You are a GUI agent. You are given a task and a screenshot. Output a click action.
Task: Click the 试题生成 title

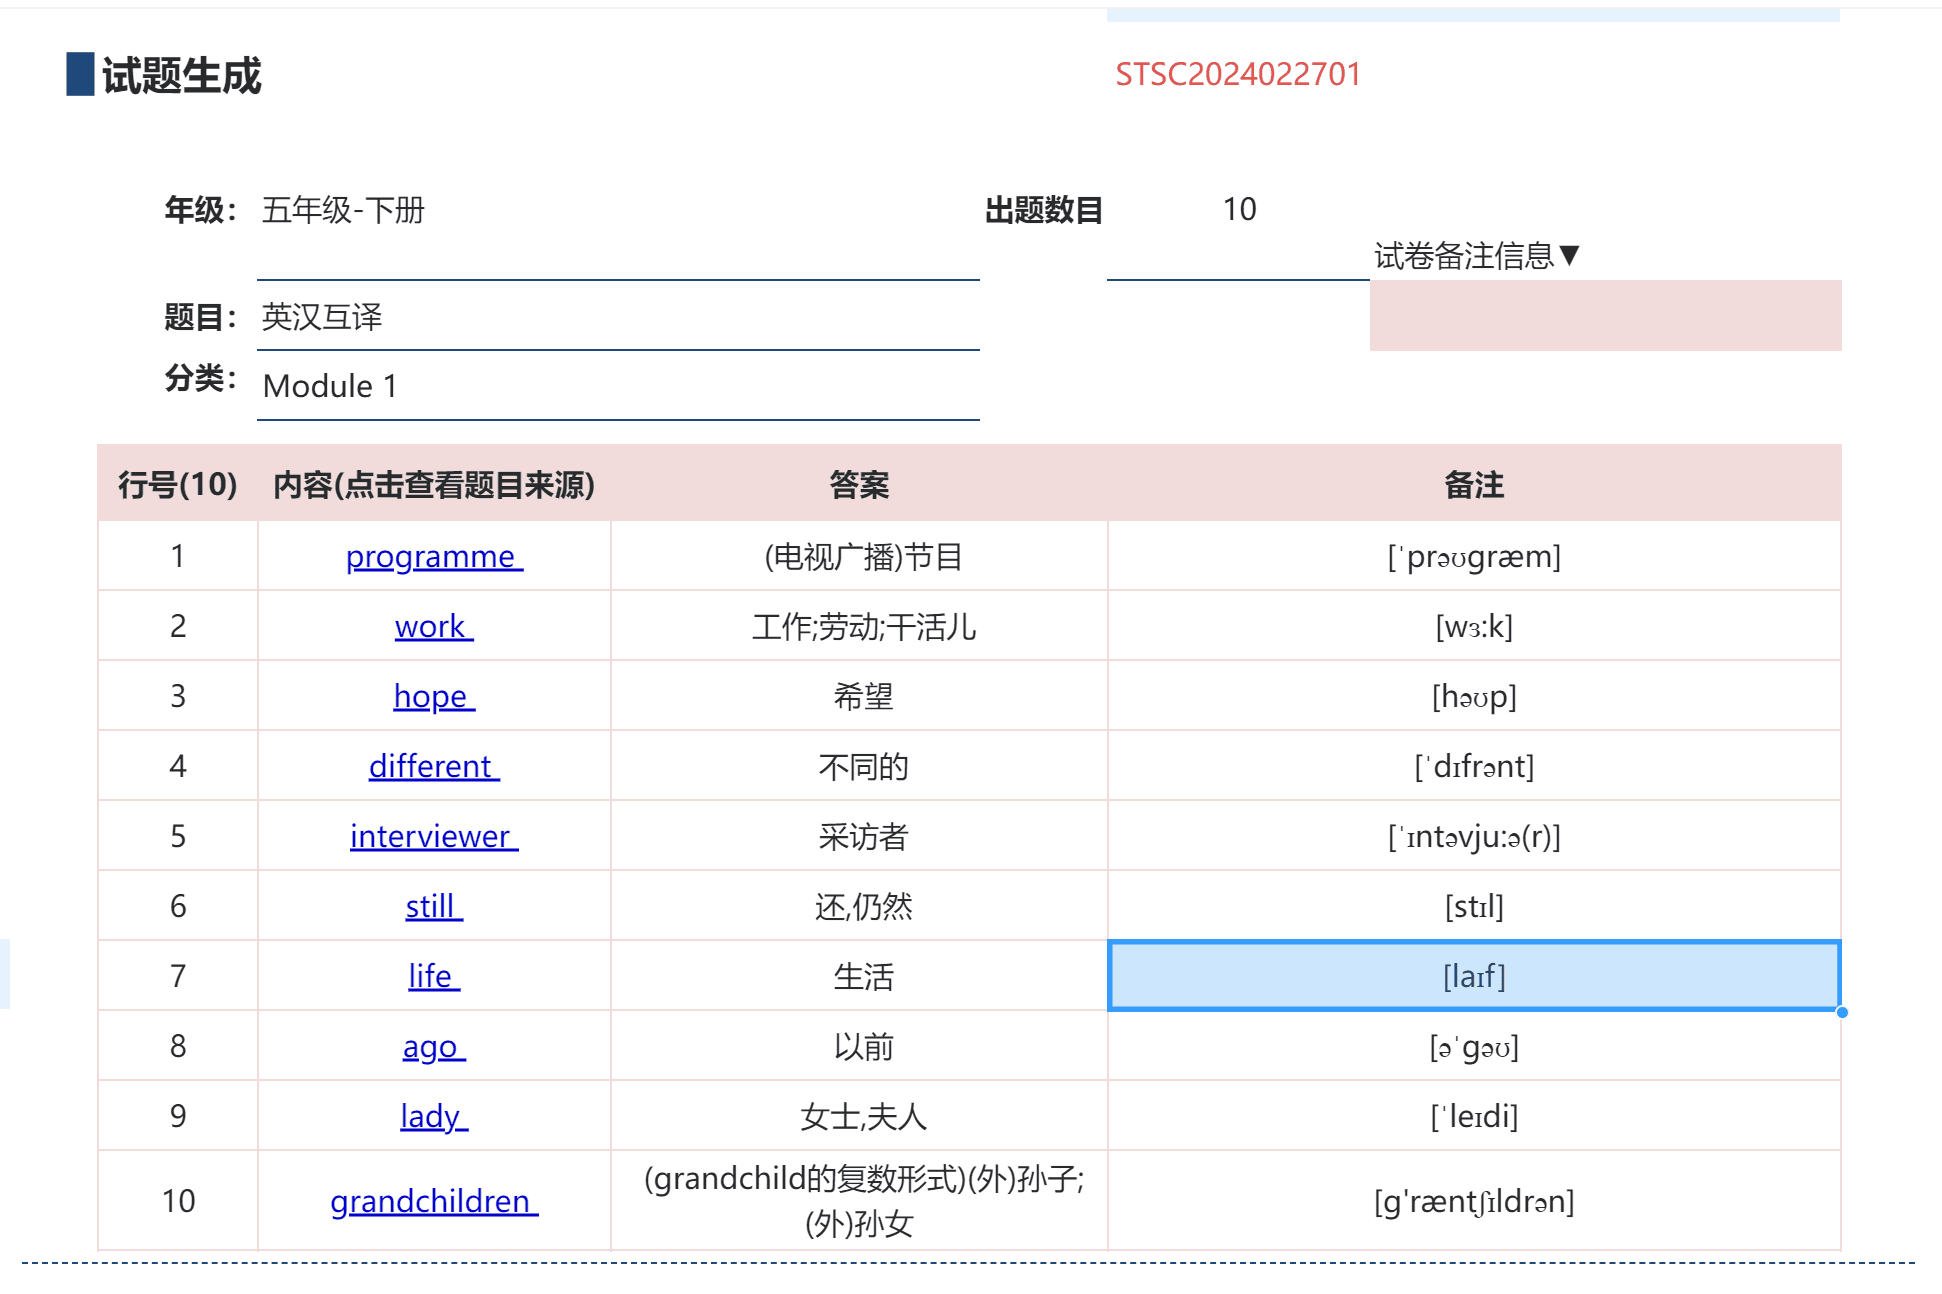181,75
